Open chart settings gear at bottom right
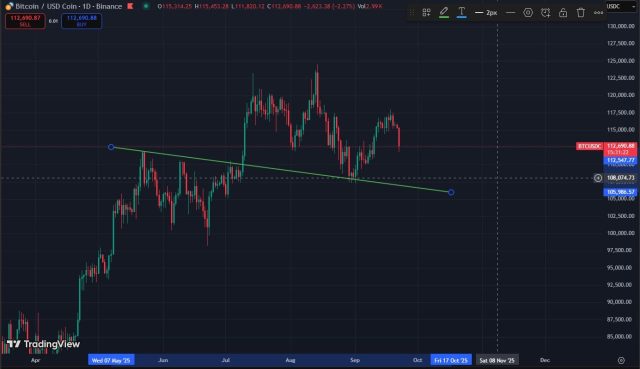The image size is (640, 369). click(621, 360)
